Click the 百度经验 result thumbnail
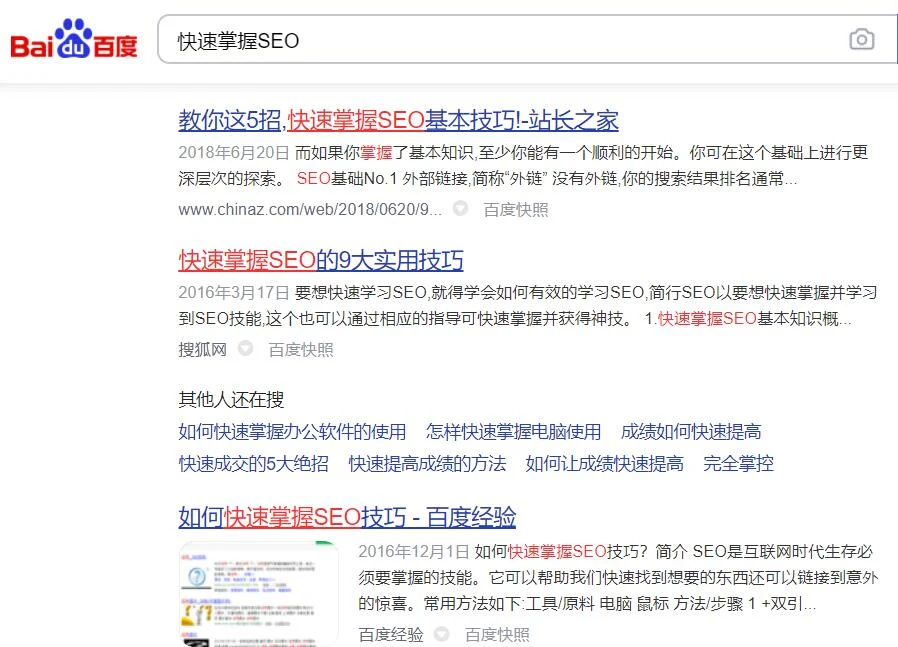 pos(258,594)
